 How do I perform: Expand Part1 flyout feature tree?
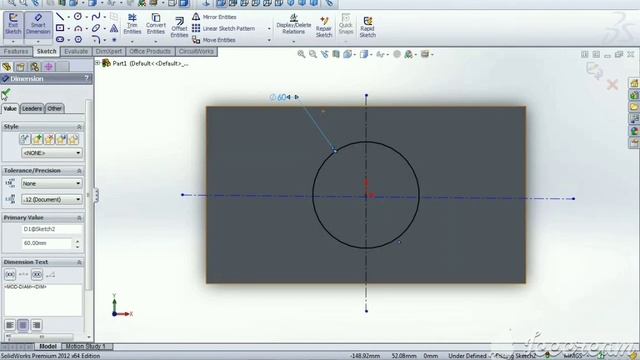click(x=98, y=63)
